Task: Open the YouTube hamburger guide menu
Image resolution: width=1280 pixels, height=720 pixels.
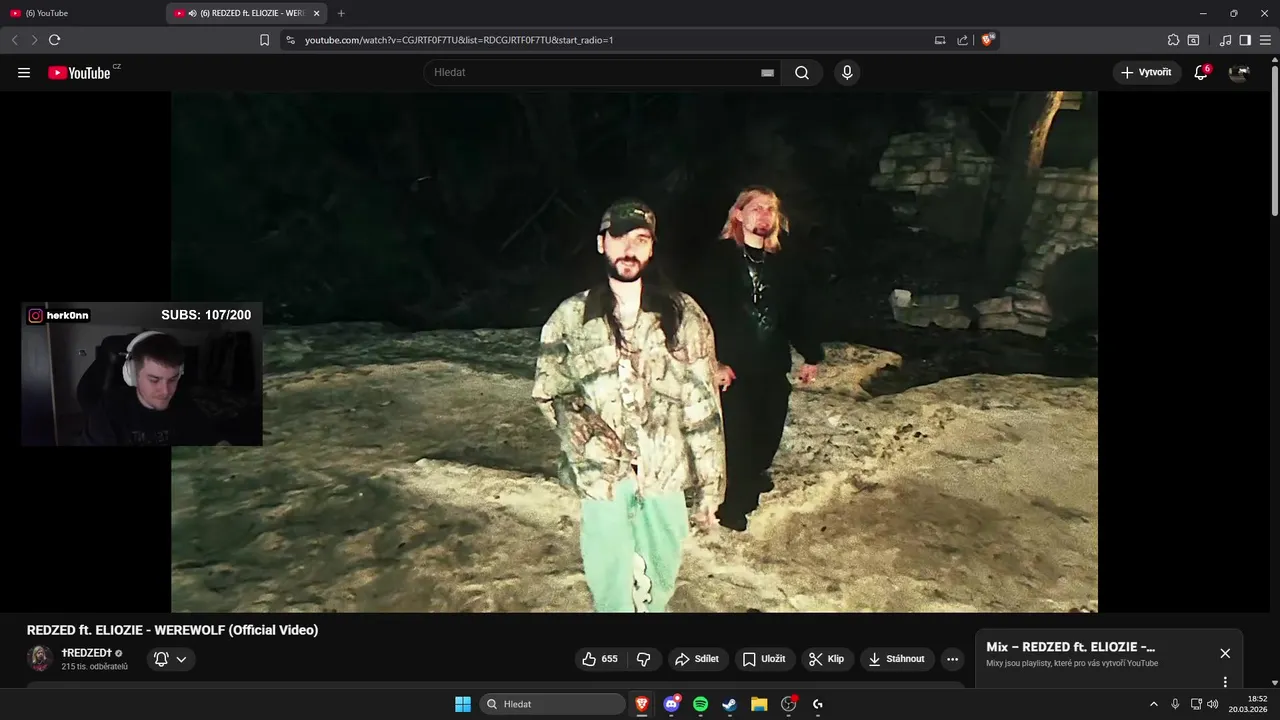Action: [24, 73]
